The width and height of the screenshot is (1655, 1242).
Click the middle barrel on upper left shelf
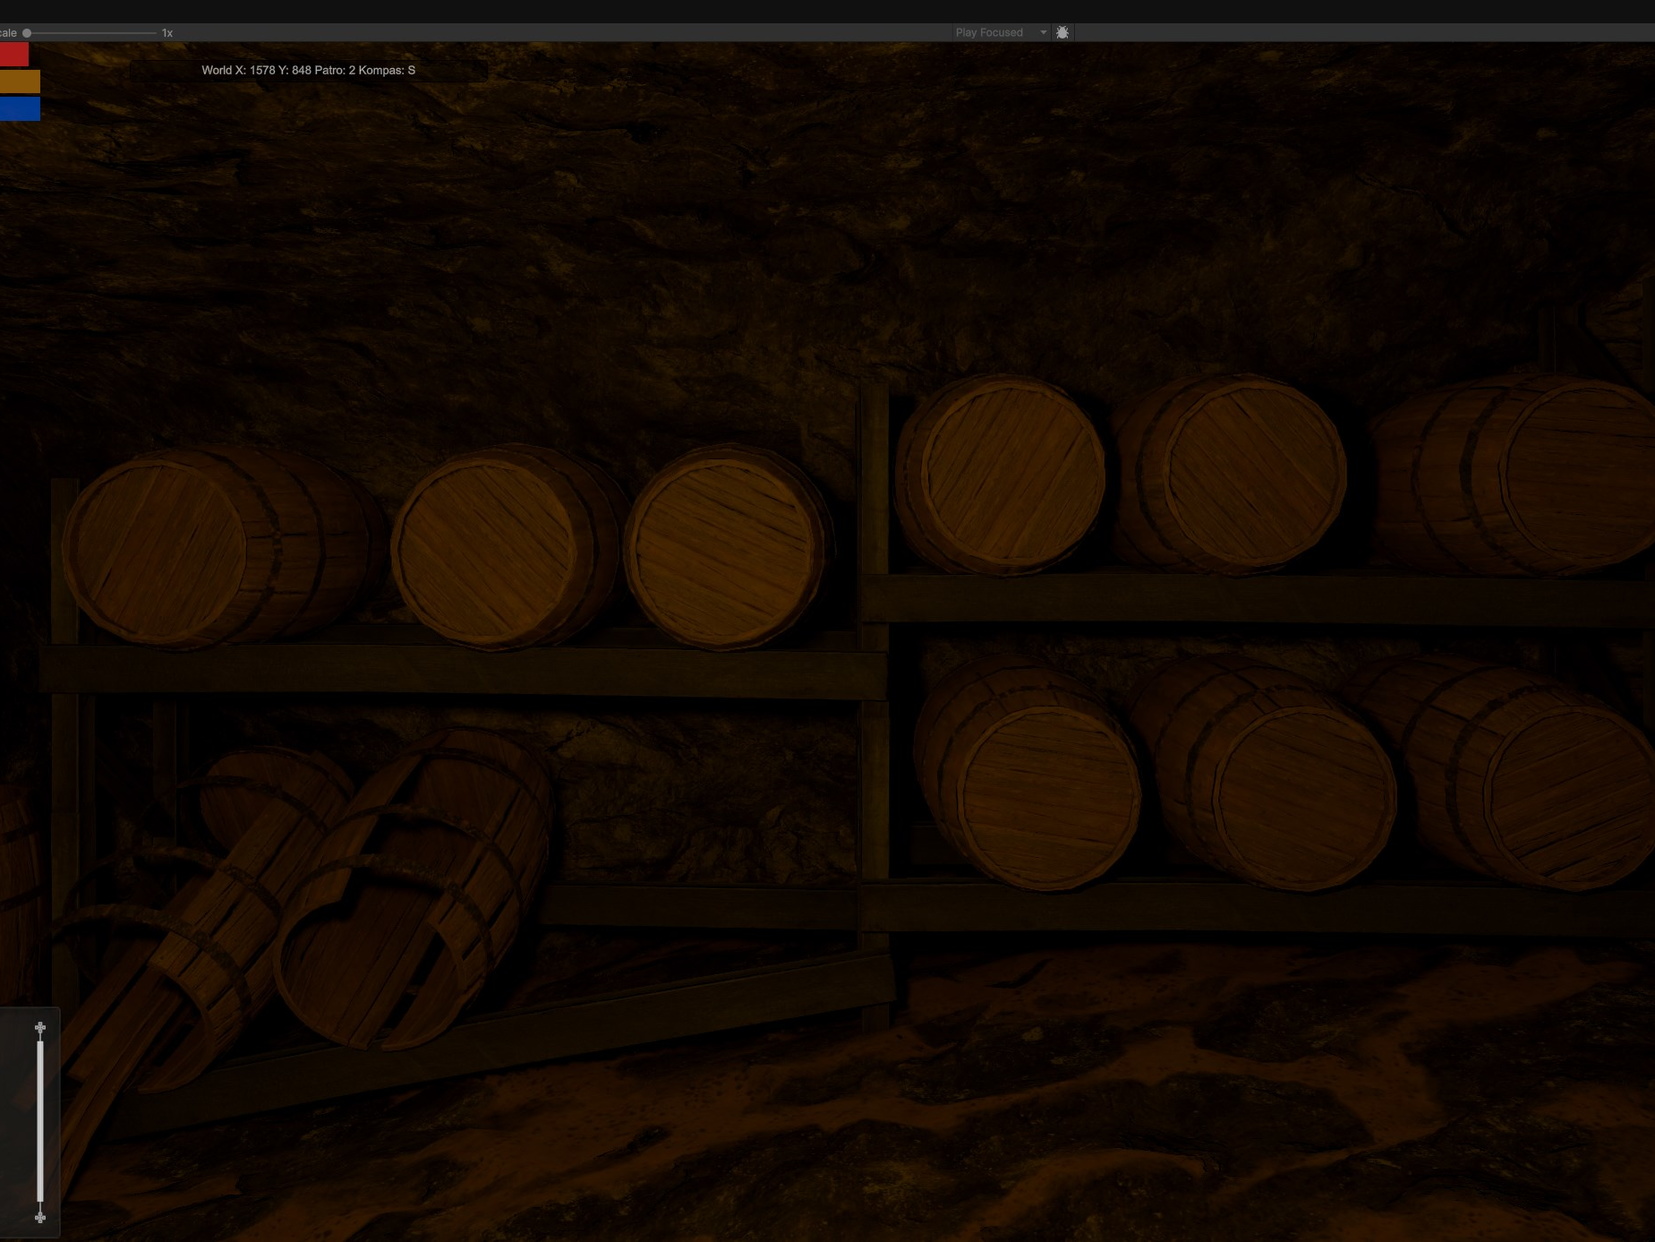pos(487,552)
